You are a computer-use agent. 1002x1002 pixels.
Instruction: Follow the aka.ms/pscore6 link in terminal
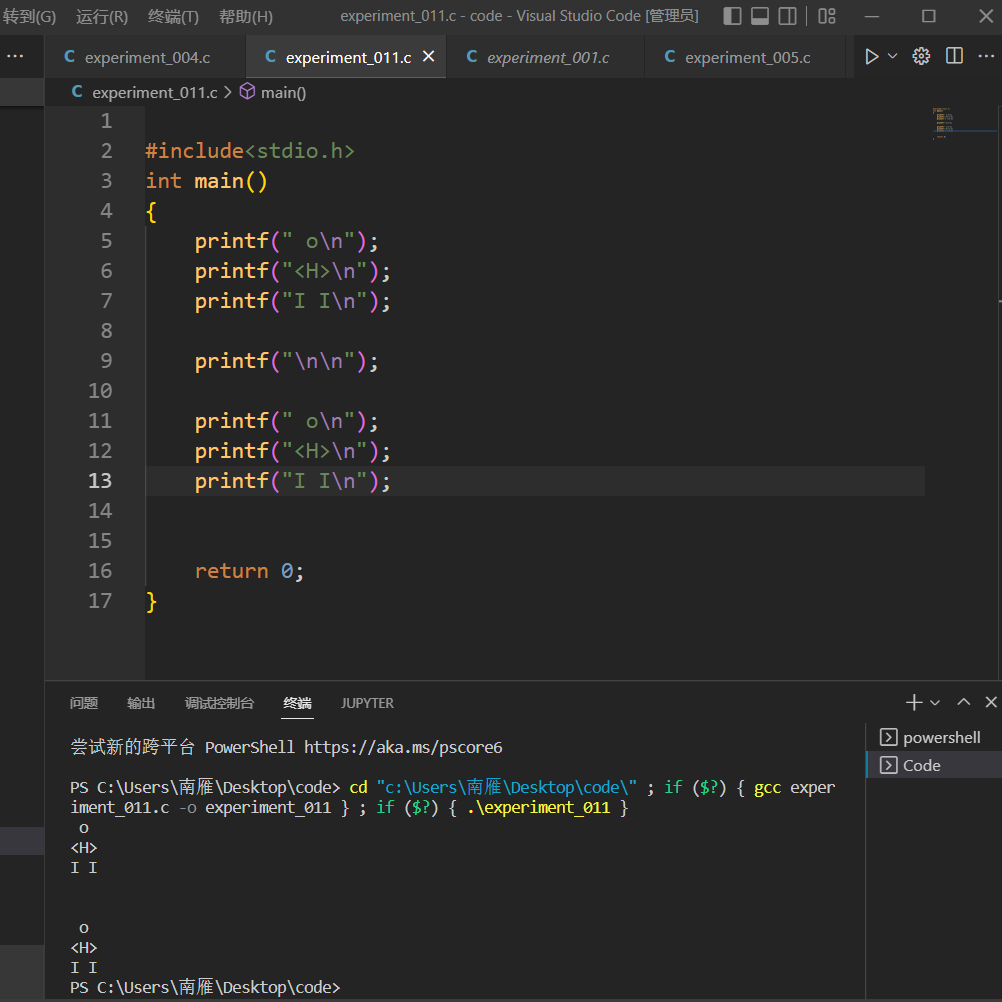point(403,747)
